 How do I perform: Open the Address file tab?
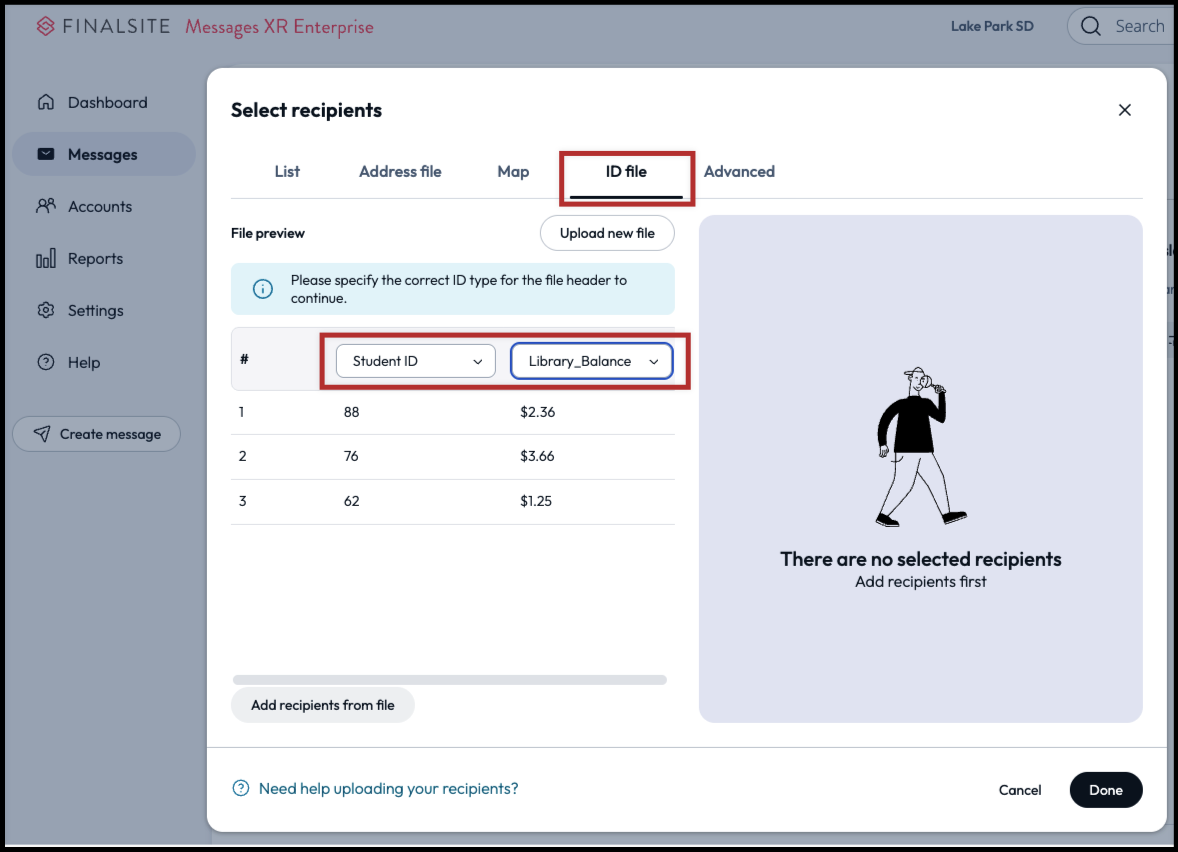pyautogui.click(x=400, y=171)
